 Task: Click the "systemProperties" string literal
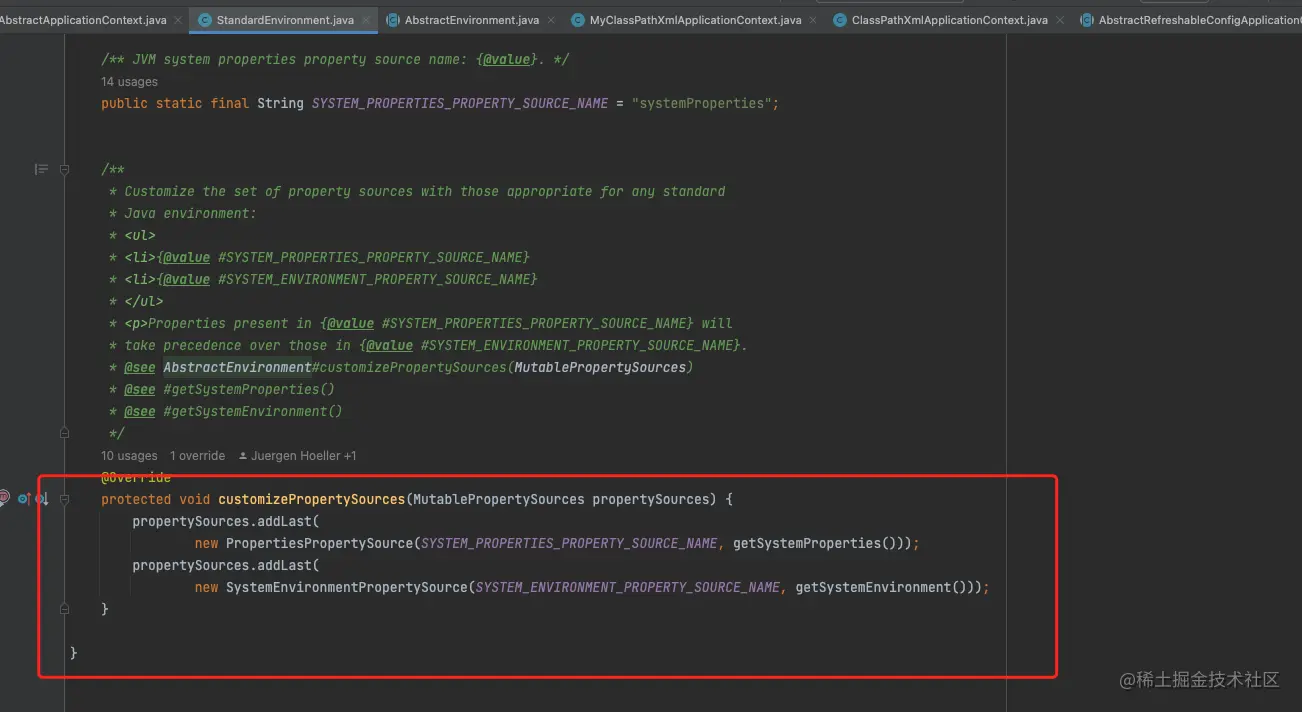coord(704,103)
